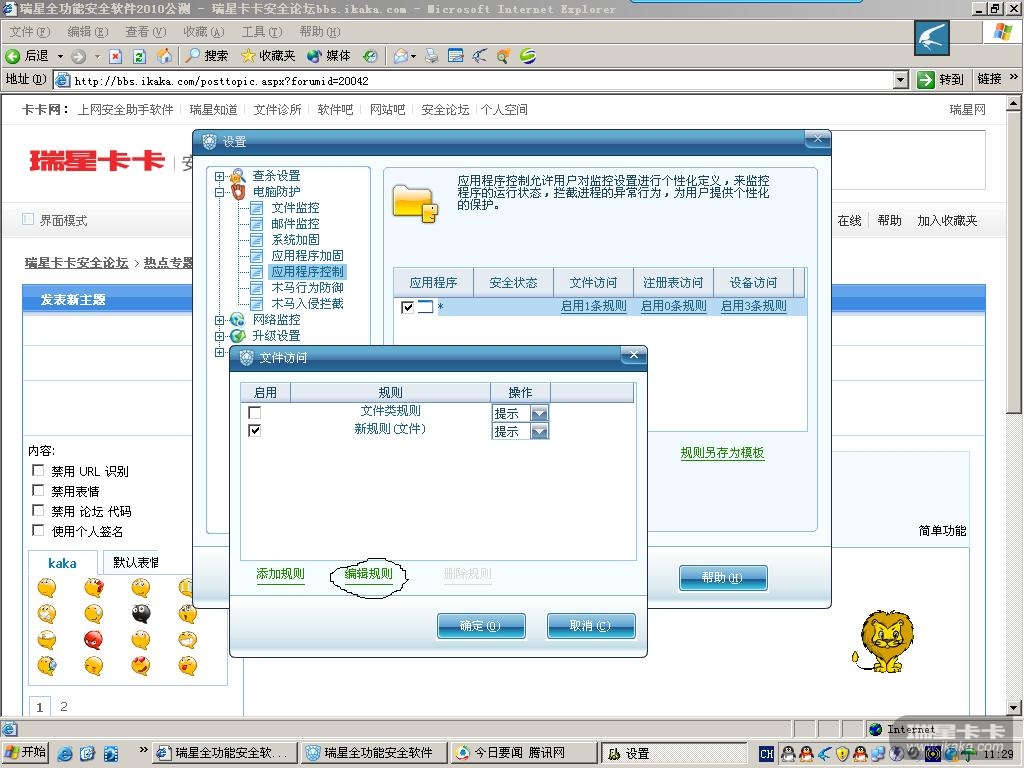Click the Print icon in IE toolbar
Viewport: 1024px width, 768px height.
click(432, 56)
